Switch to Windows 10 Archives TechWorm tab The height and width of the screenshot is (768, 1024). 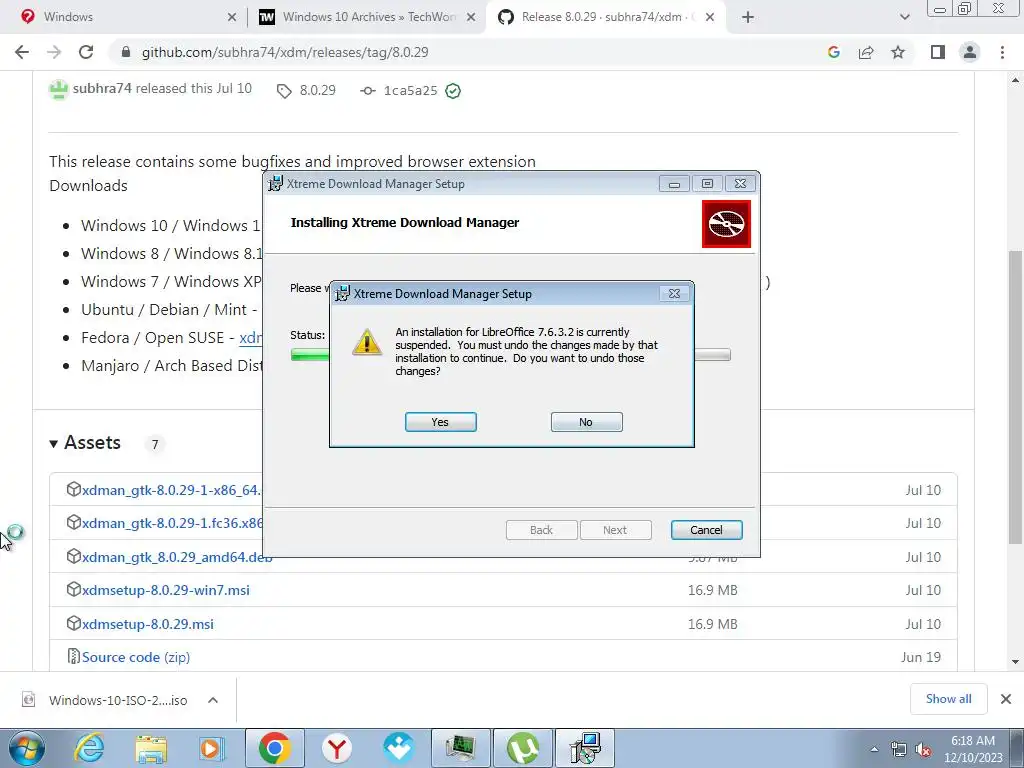(369, 17)
